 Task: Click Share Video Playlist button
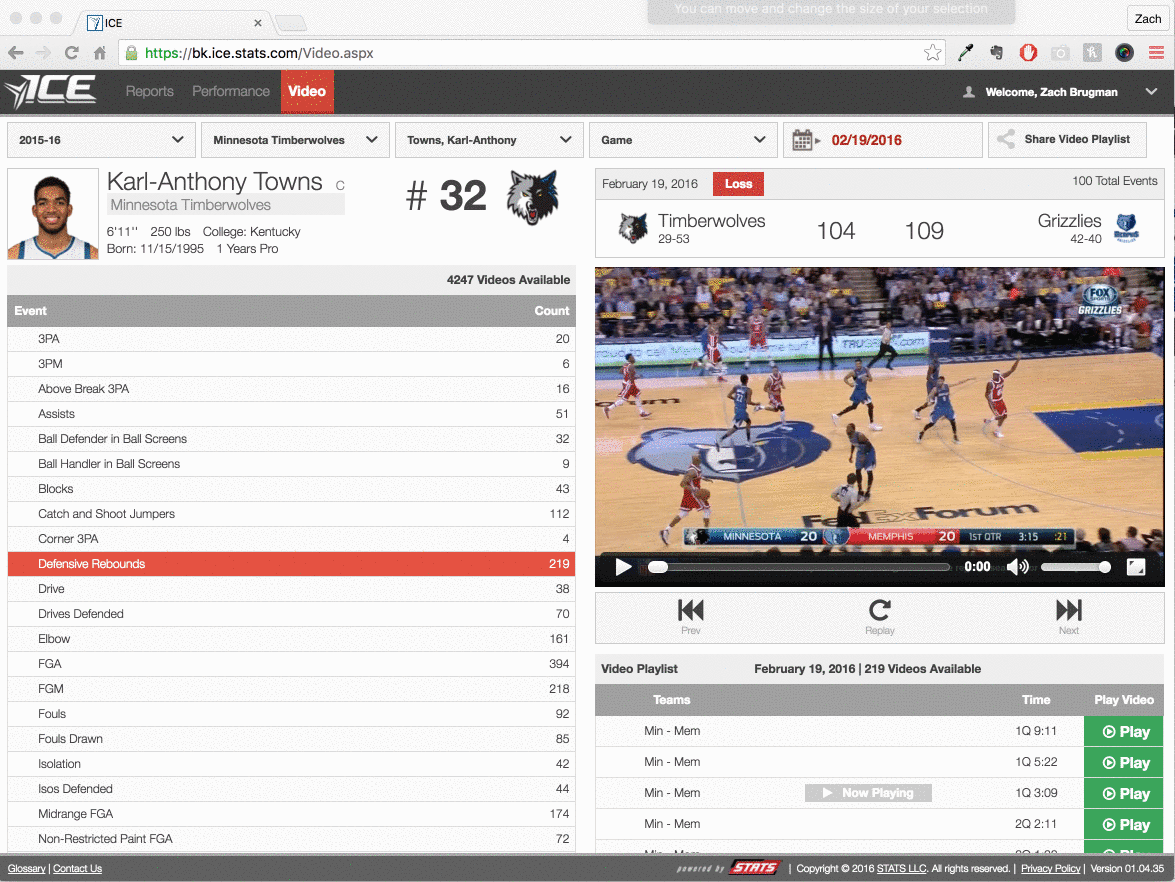point(1067,140)
